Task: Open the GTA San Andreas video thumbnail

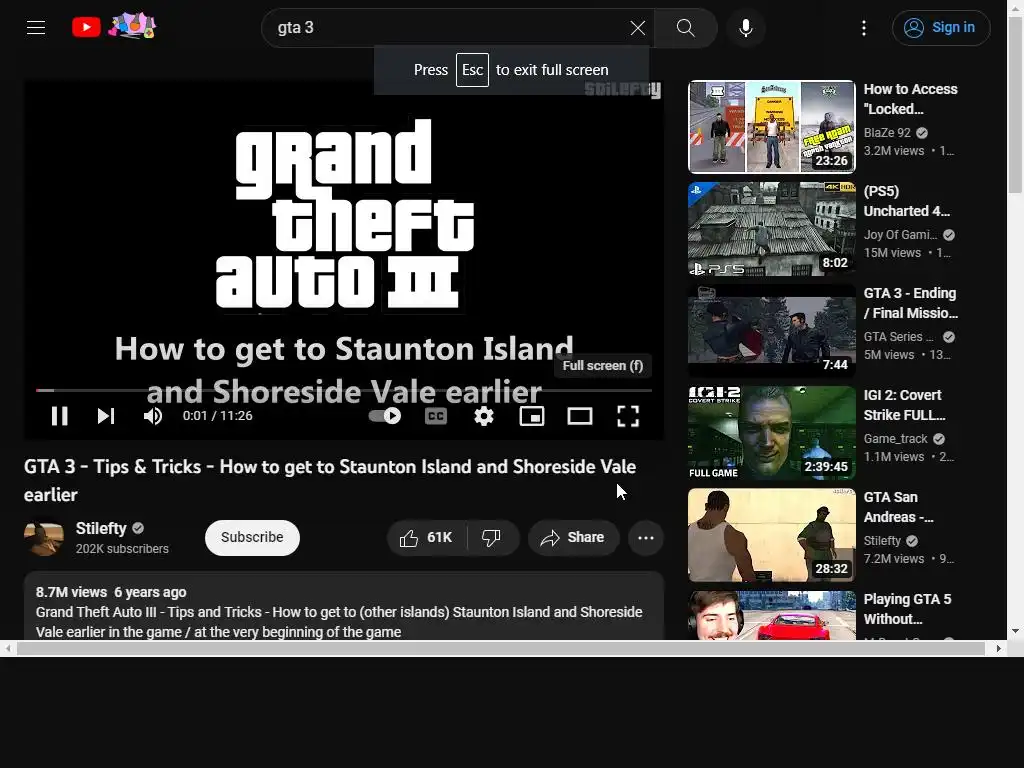Action: [772, 535]
